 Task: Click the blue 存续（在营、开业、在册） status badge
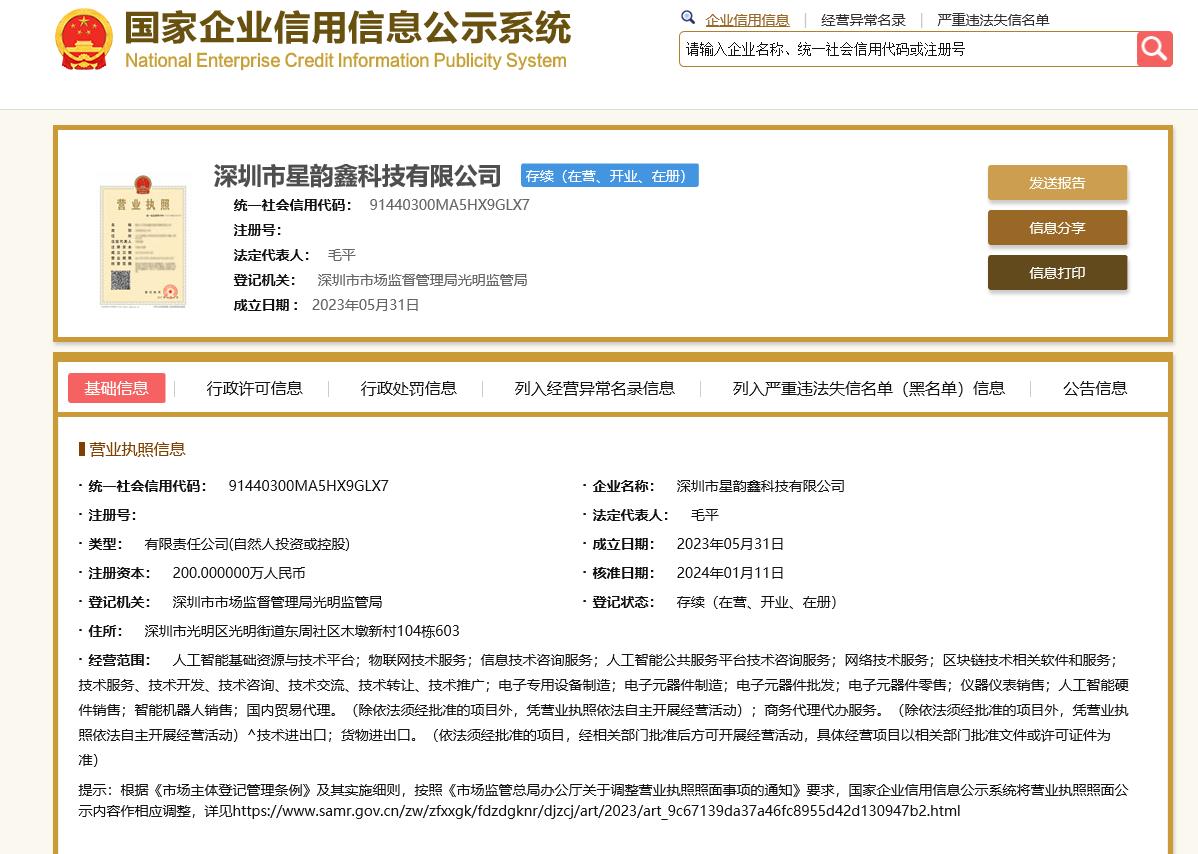click(x=610, y=176)
